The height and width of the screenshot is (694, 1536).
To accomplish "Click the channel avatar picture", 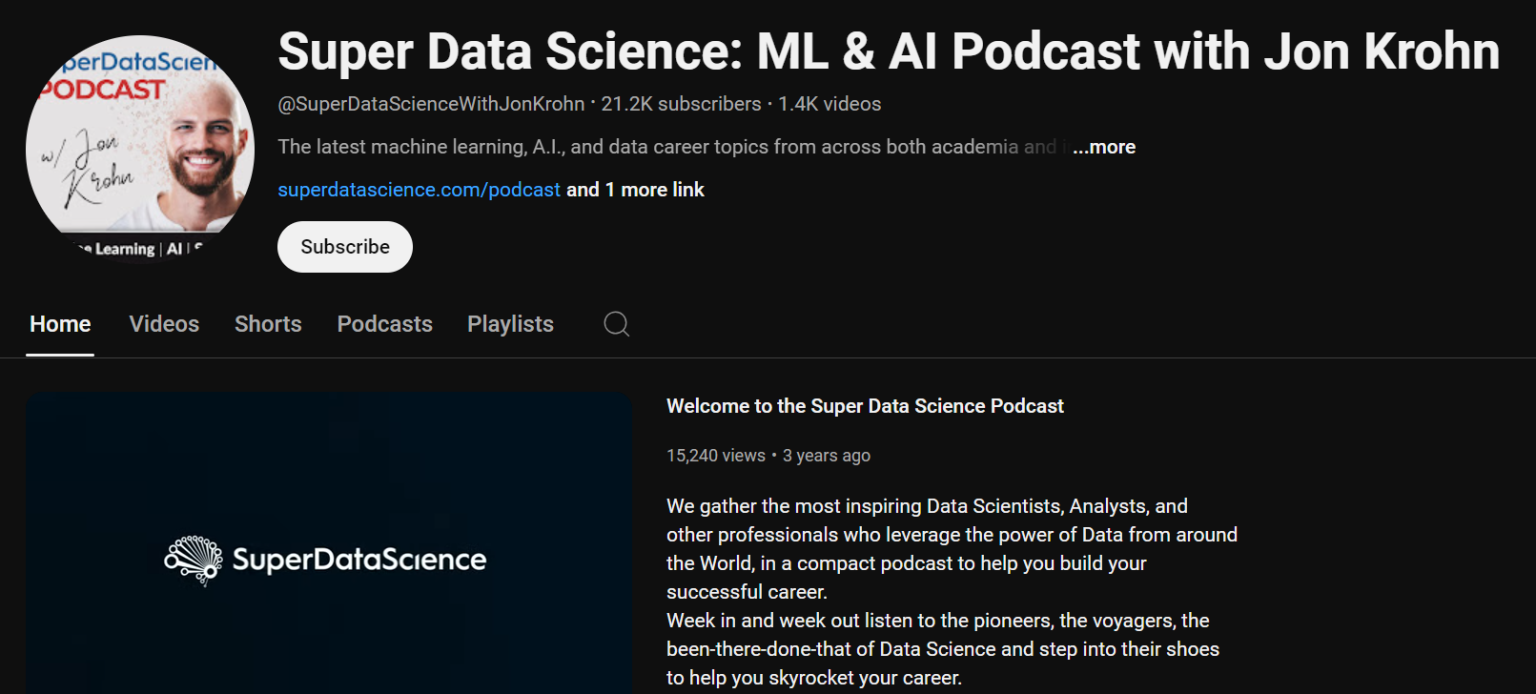I will click(x=140, y=145).
